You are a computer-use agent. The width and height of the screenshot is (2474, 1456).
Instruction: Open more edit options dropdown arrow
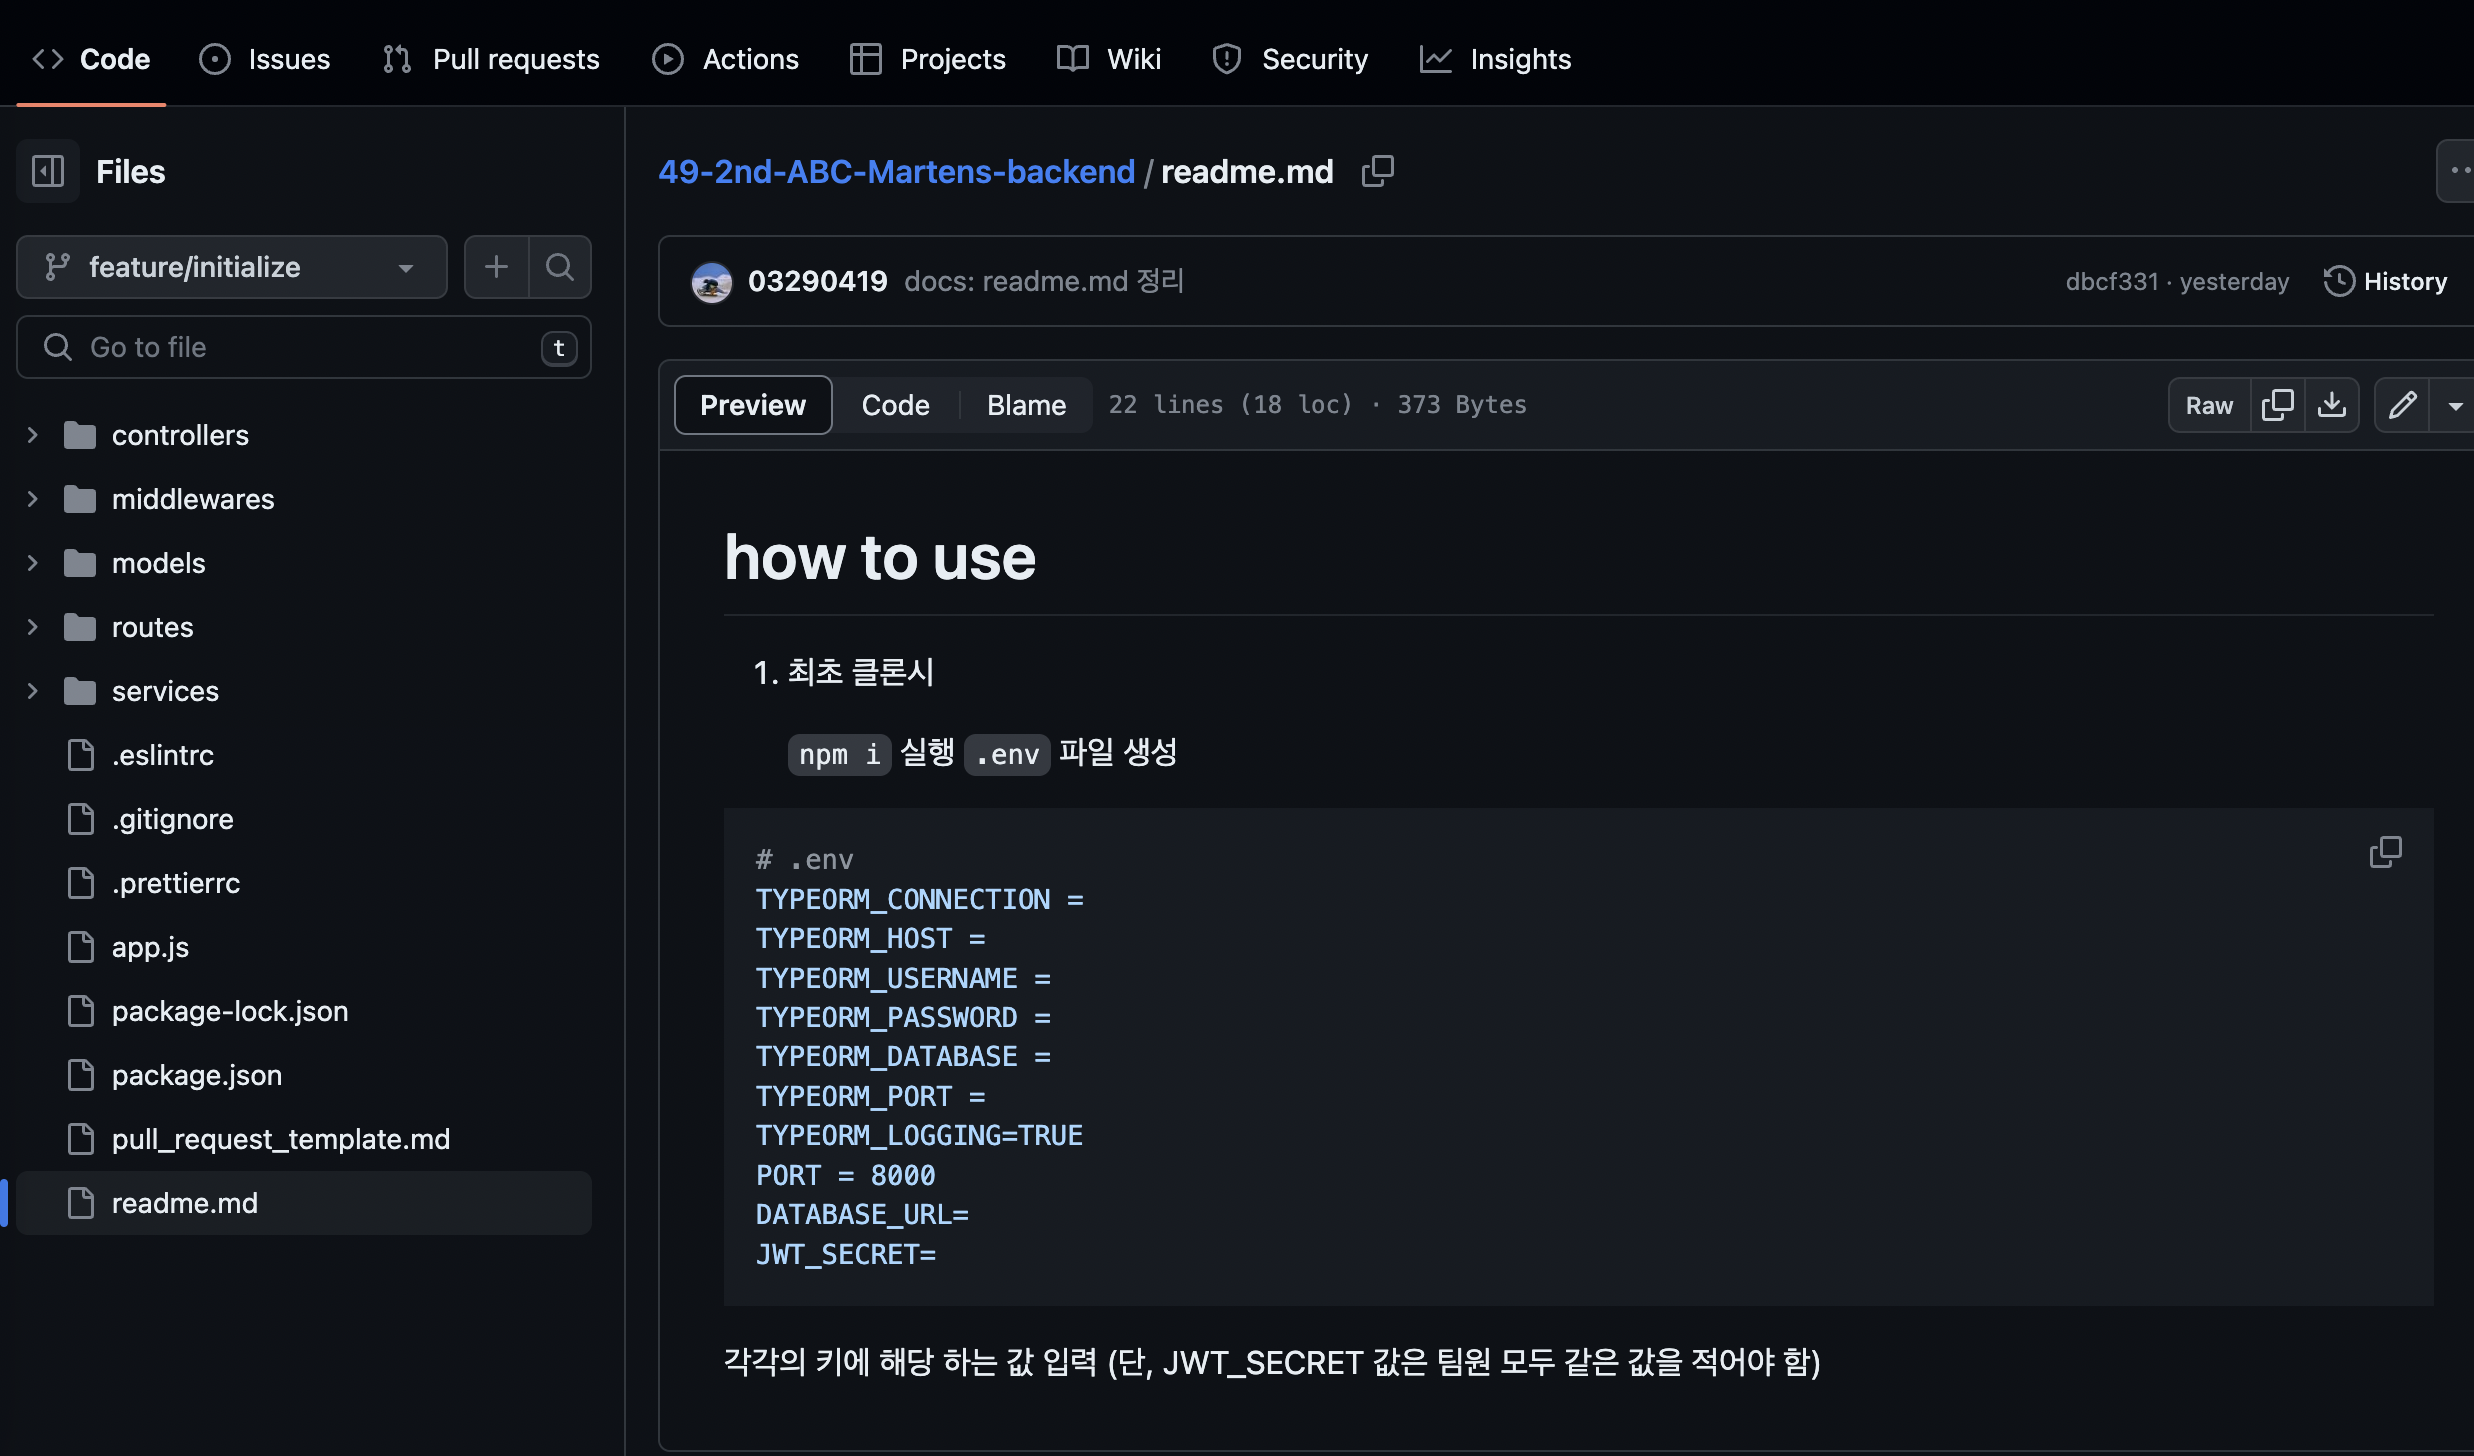tap(2455, 405)
